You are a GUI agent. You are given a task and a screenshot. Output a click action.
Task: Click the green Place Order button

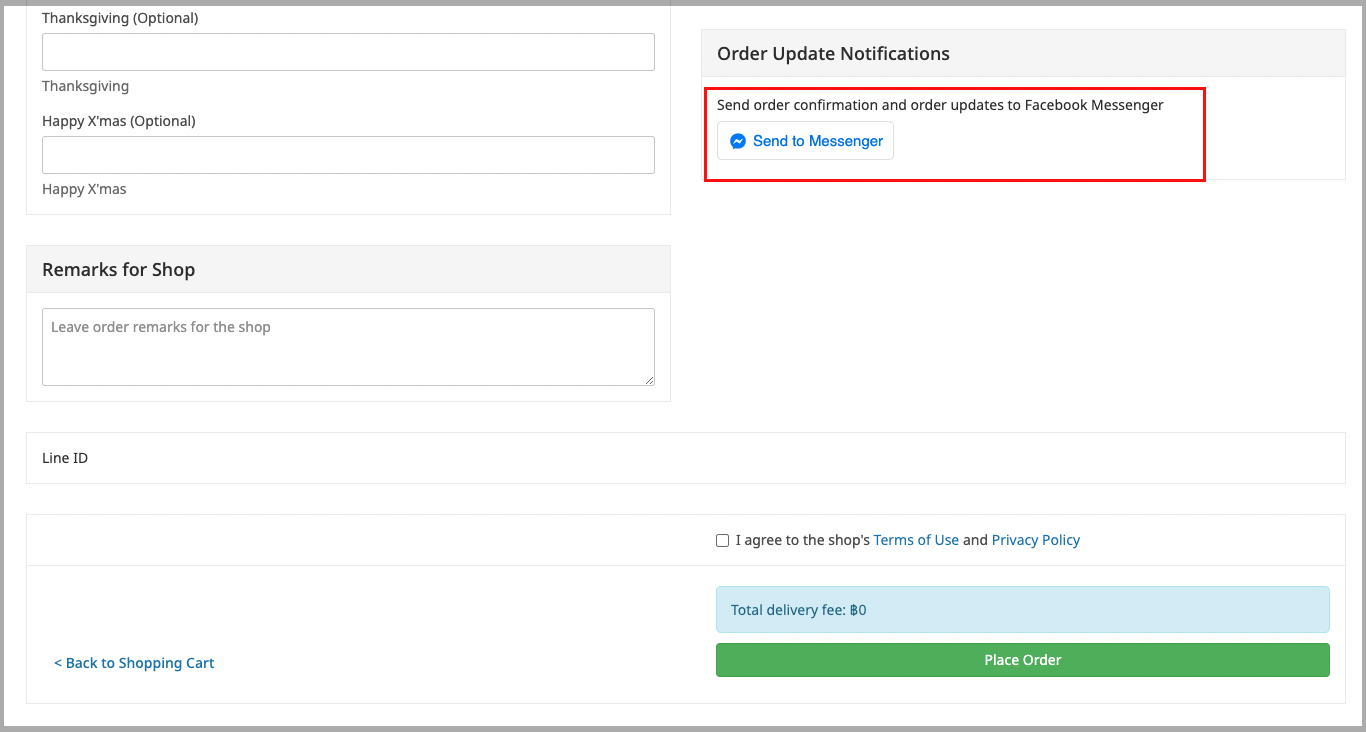[1023, 660]
